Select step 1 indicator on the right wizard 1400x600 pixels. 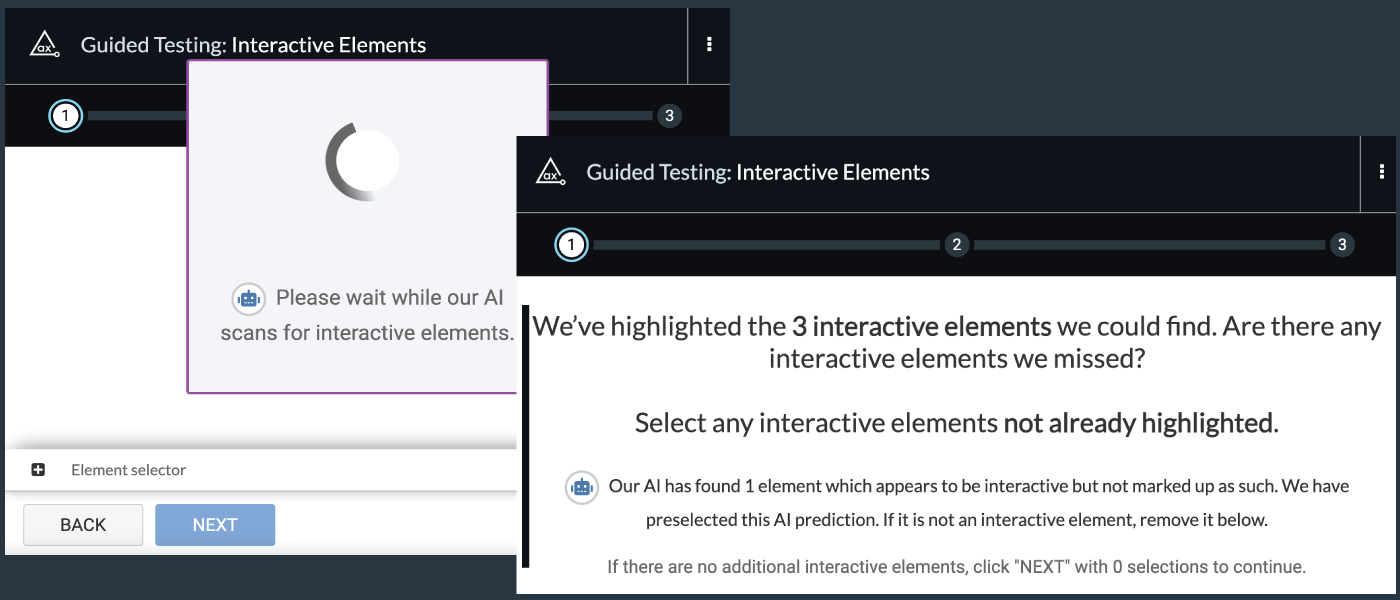coord(572,244)
